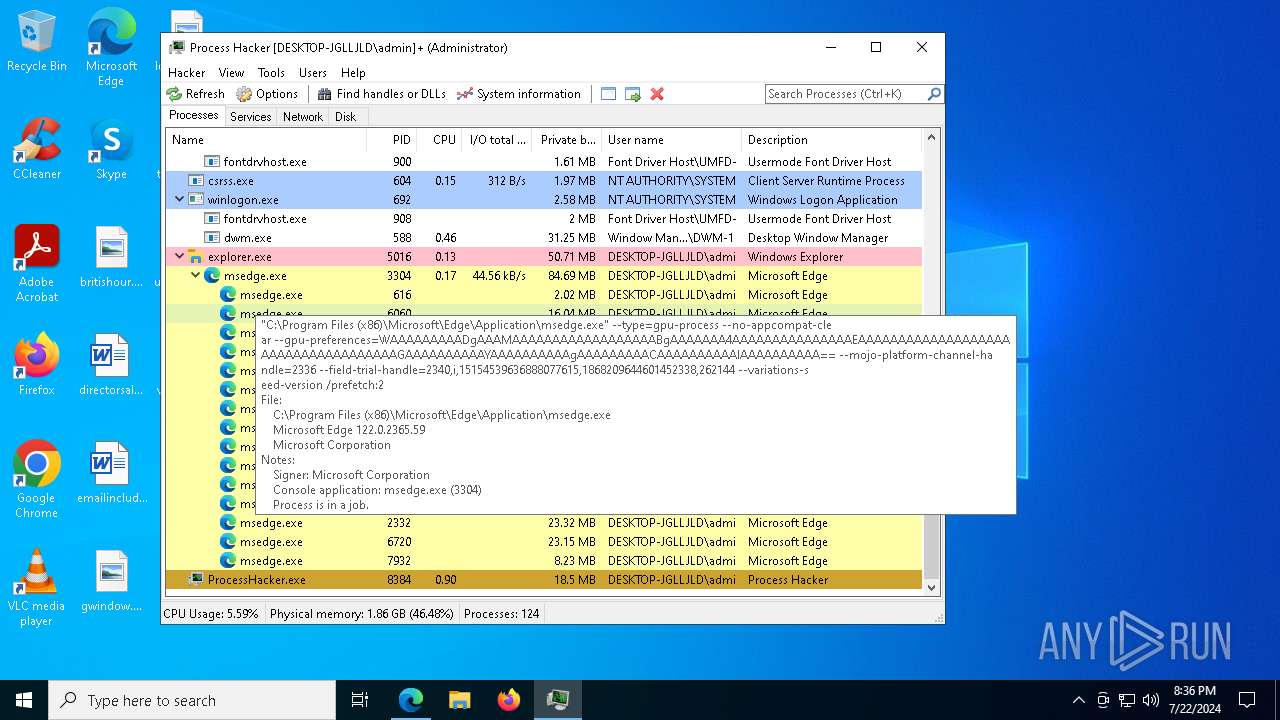
Task: Collapse the winlogon.exe tree node
Action: click(179, 200)
